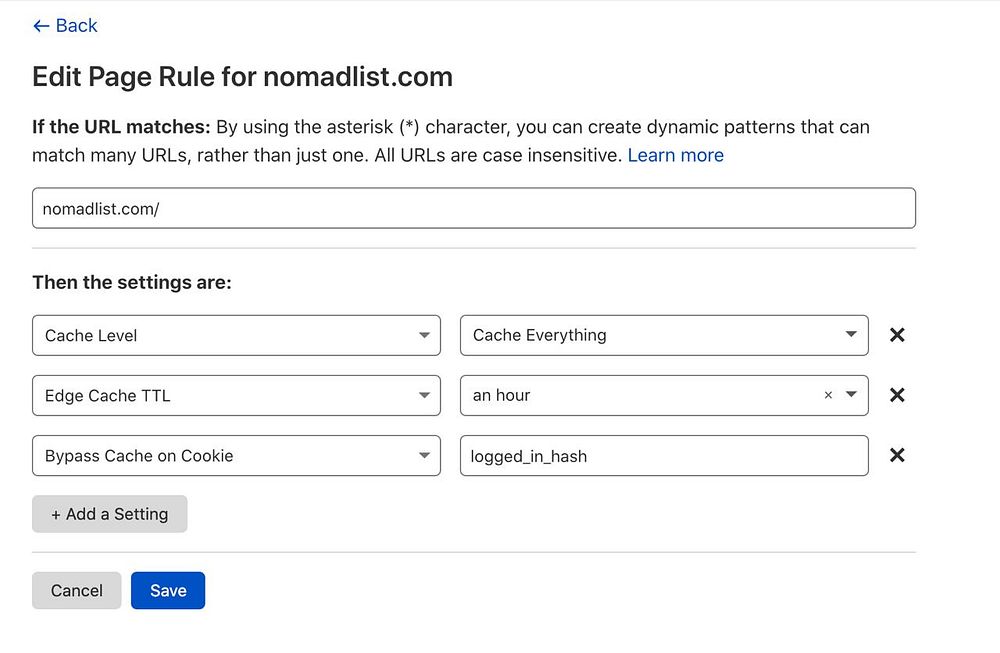Click the Add a Setting button
This screenshot has width=1000, height=653.
coord(109,514)
